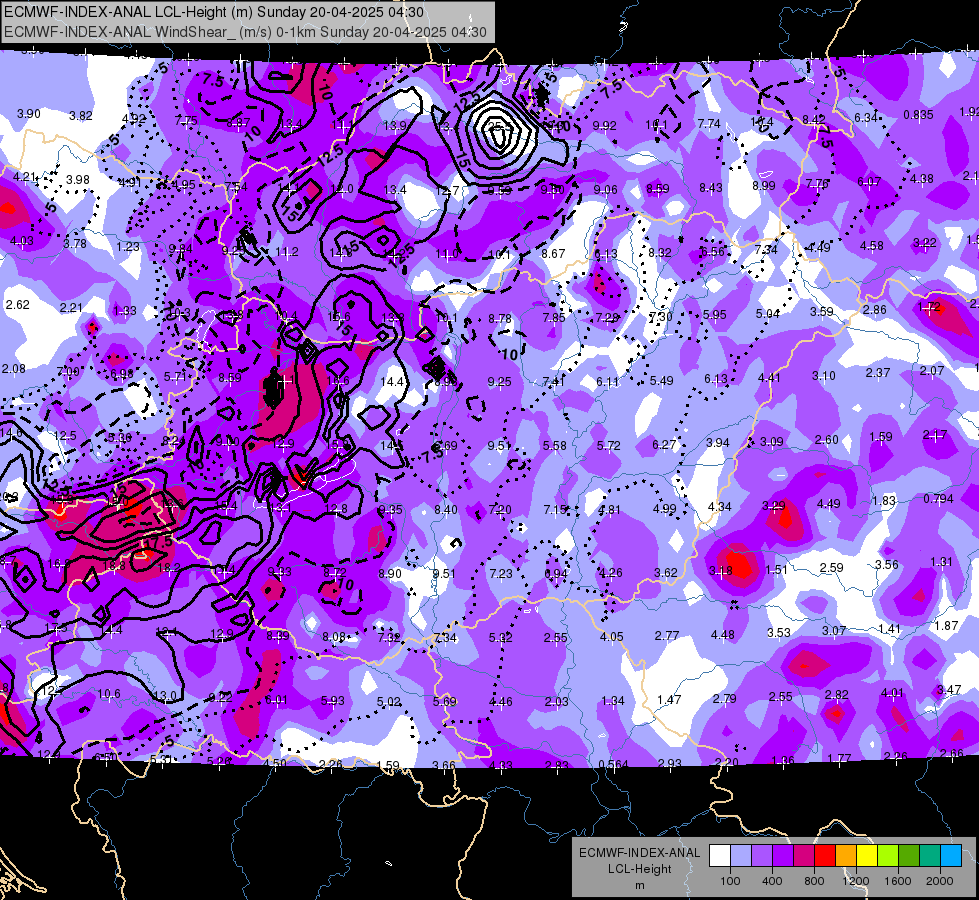Select the white legend swatch below 100

pos(720,856)
